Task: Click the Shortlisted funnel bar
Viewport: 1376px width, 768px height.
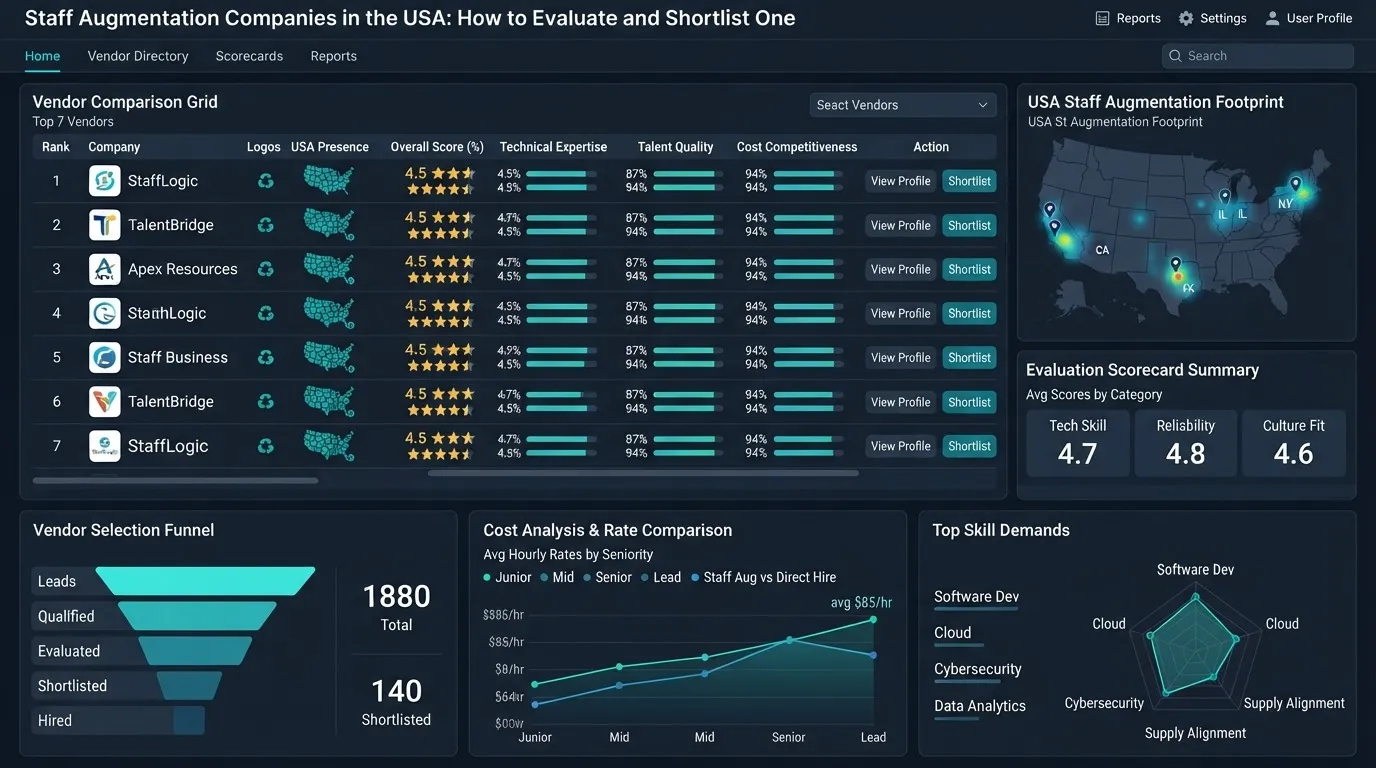Action: pos(189,685)
